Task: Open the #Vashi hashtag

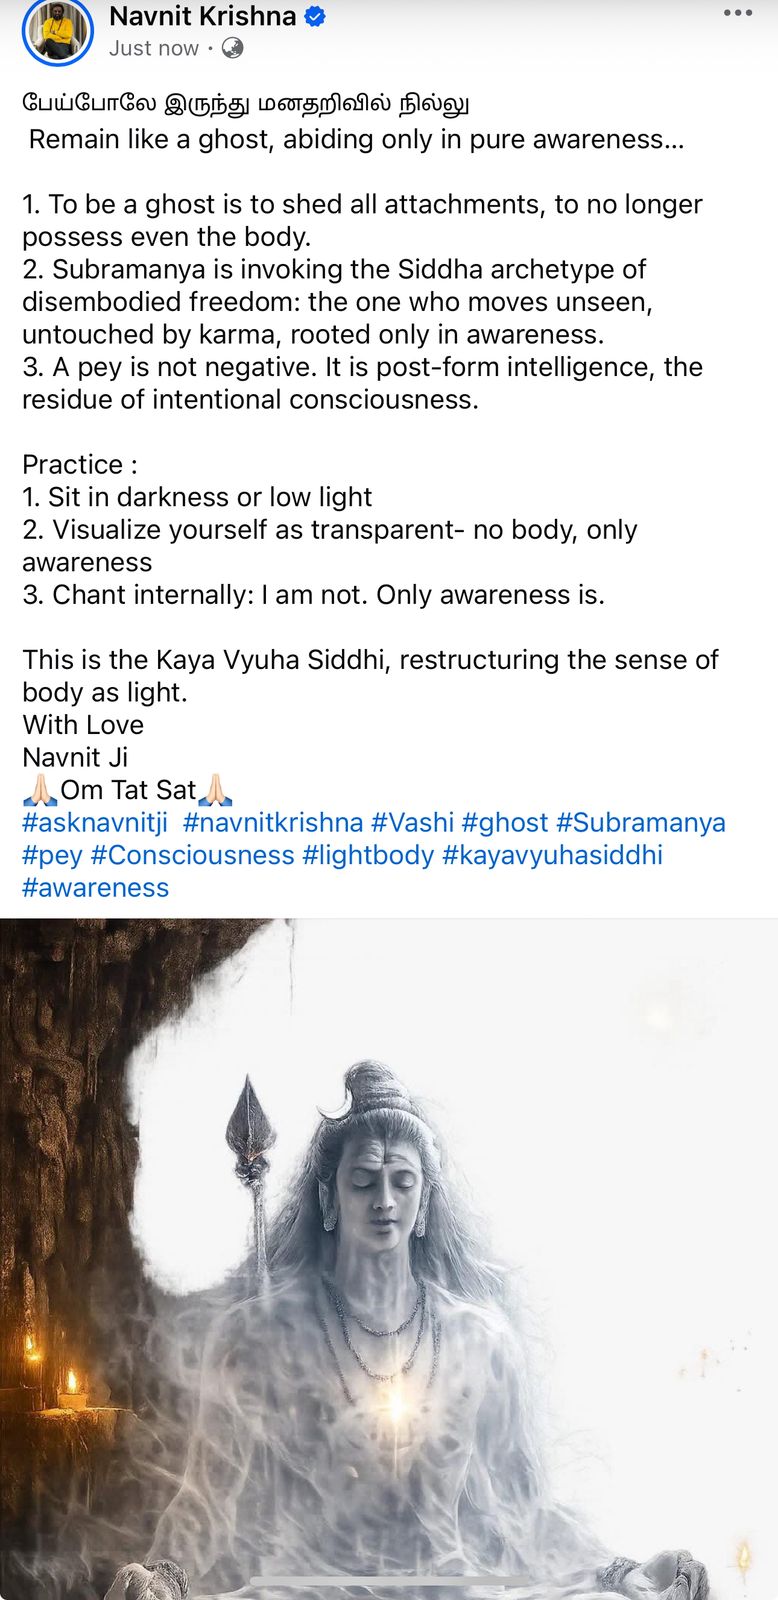Action: (x=412, y=822)
